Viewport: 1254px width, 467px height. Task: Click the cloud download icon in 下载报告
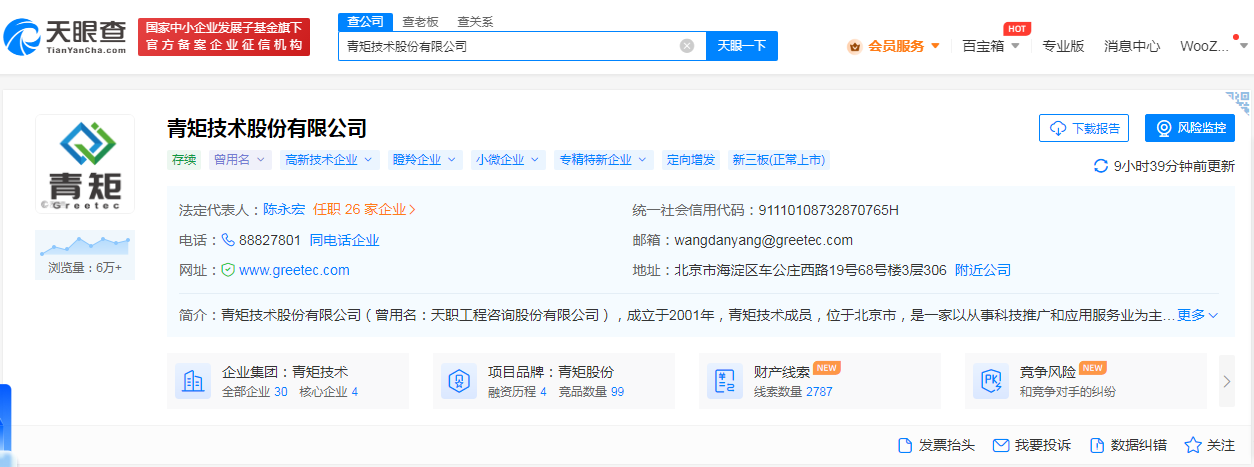(1058, 128)
